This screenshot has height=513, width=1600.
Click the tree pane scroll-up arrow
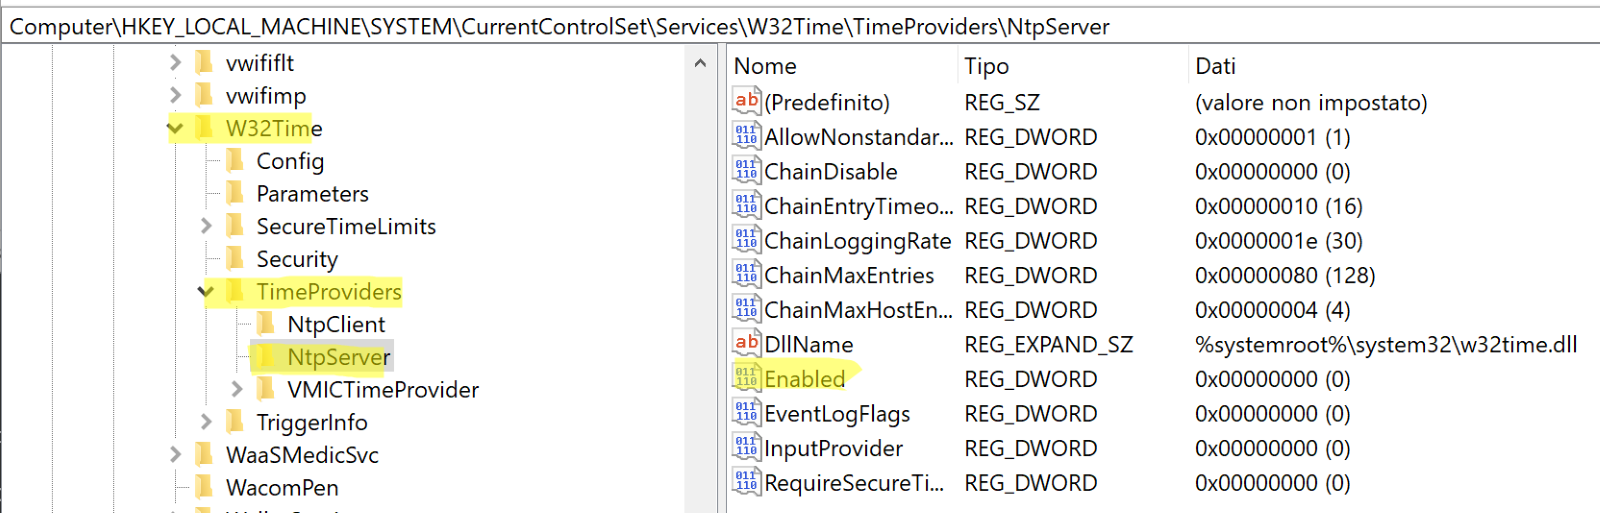[700, 64]
